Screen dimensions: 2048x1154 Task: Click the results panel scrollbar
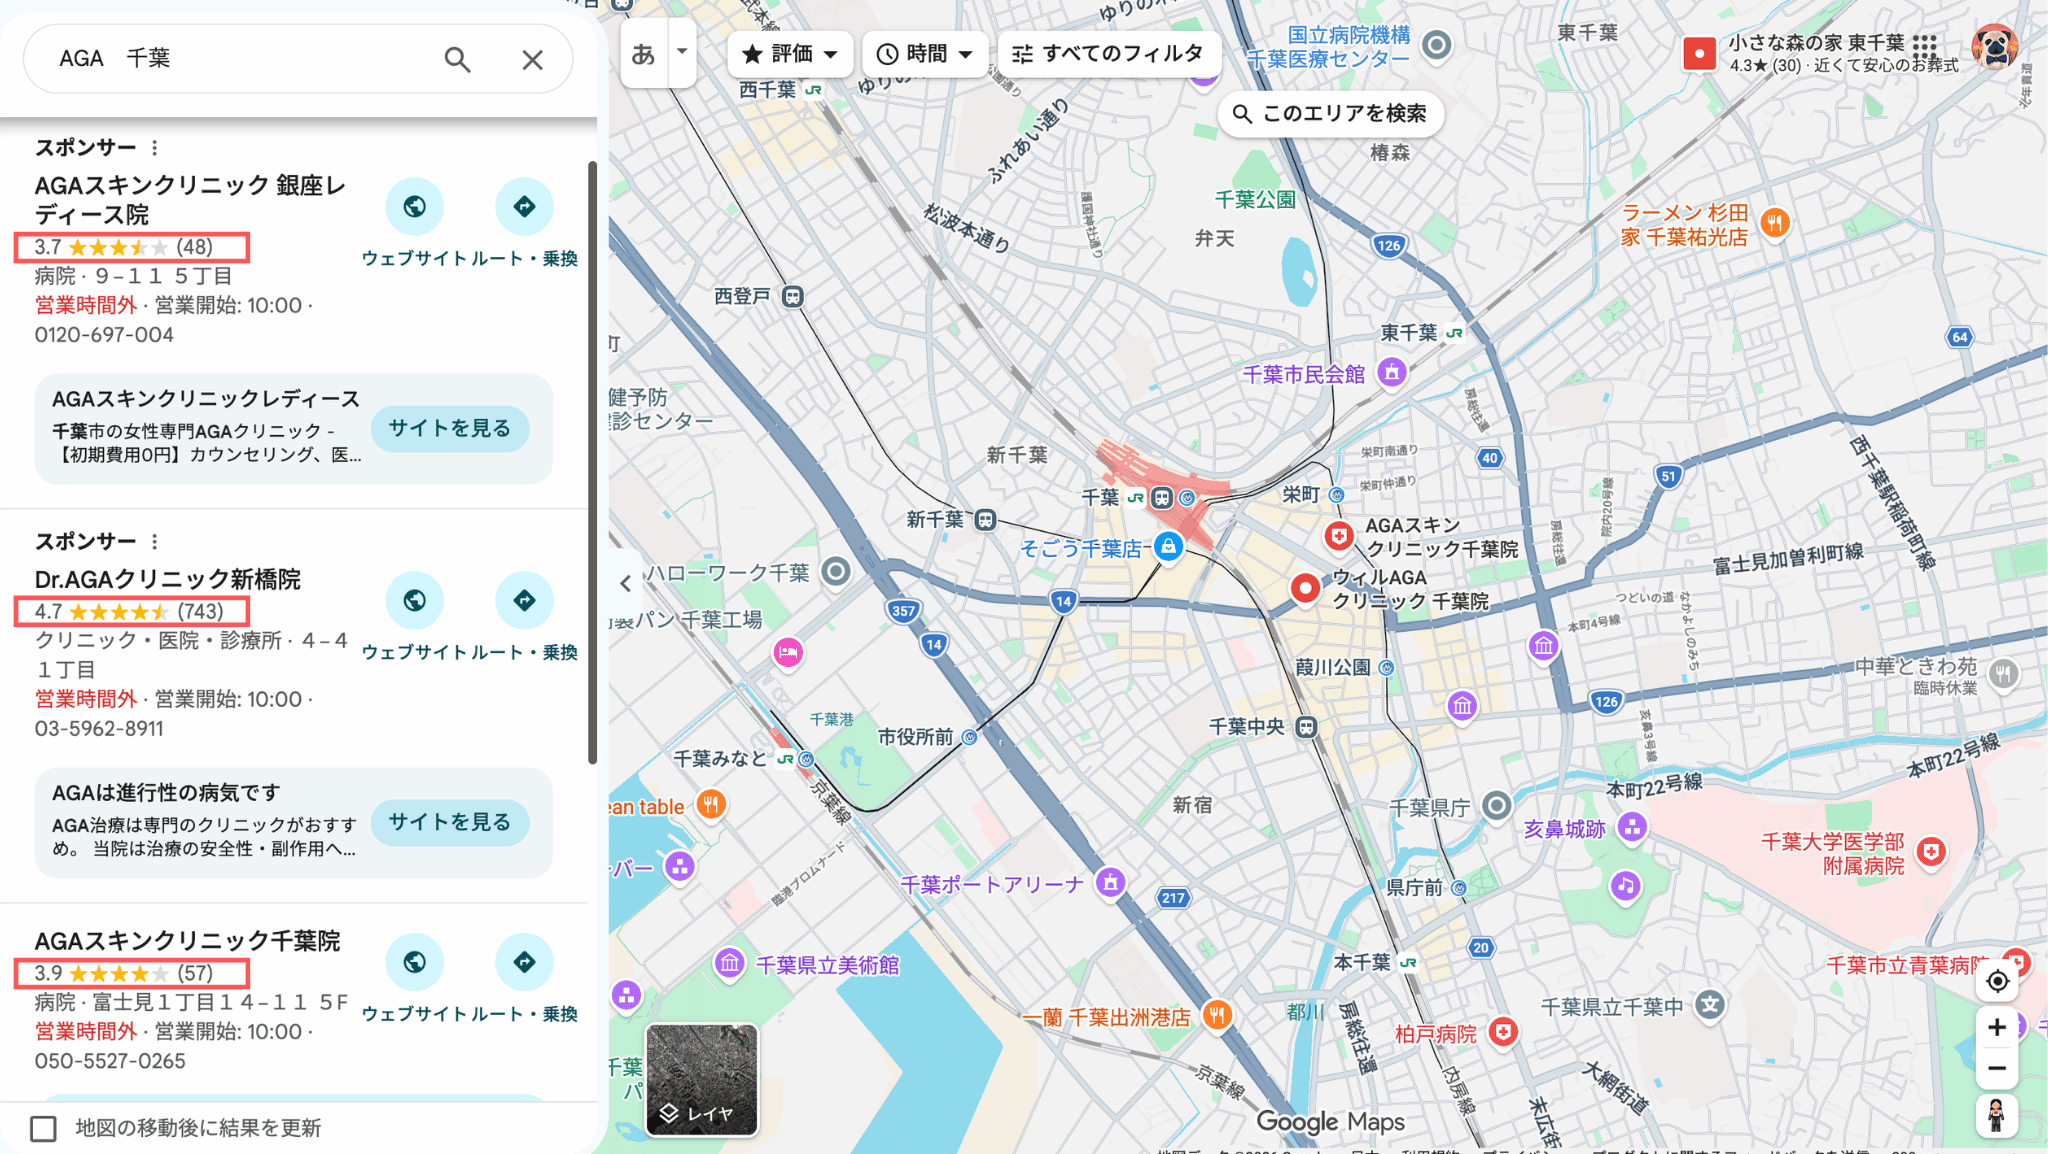pyautogui.click(x=592, y=463)
